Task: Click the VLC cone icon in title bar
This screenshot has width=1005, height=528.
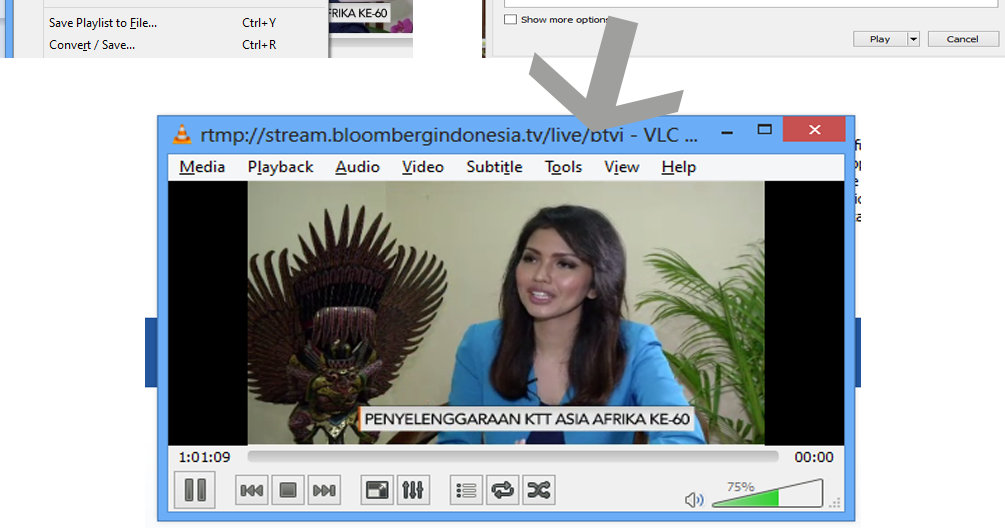Action: tap(182, 134)
